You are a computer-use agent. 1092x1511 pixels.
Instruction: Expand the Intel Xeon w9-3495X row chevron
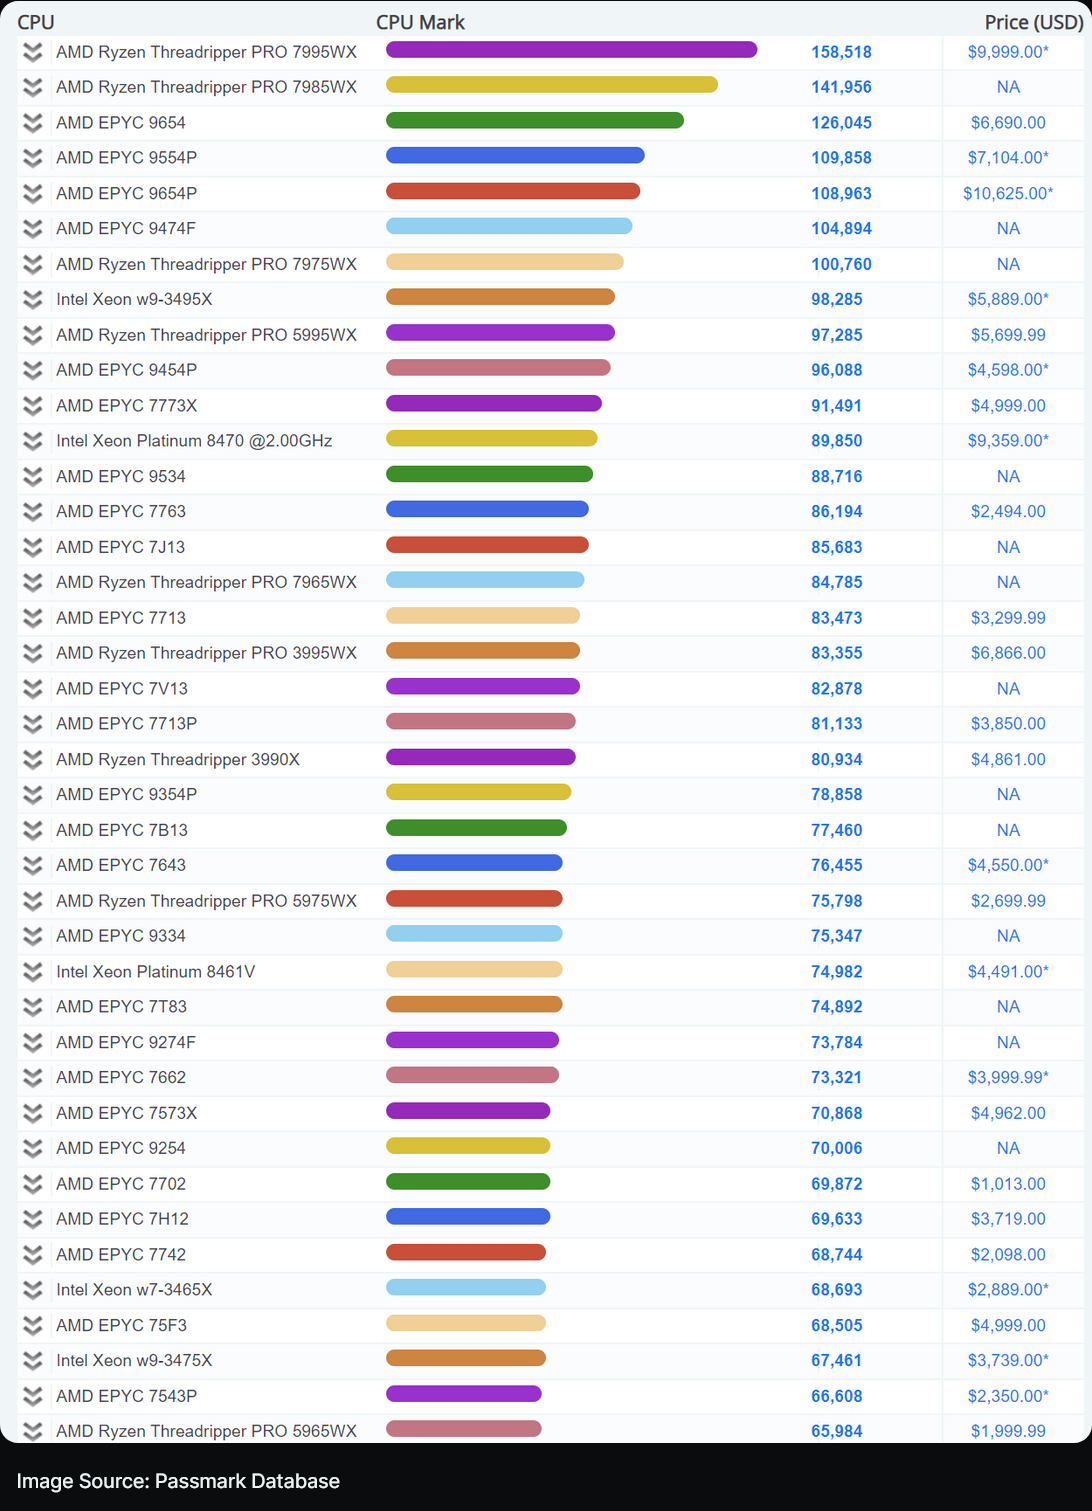(33, 299)
